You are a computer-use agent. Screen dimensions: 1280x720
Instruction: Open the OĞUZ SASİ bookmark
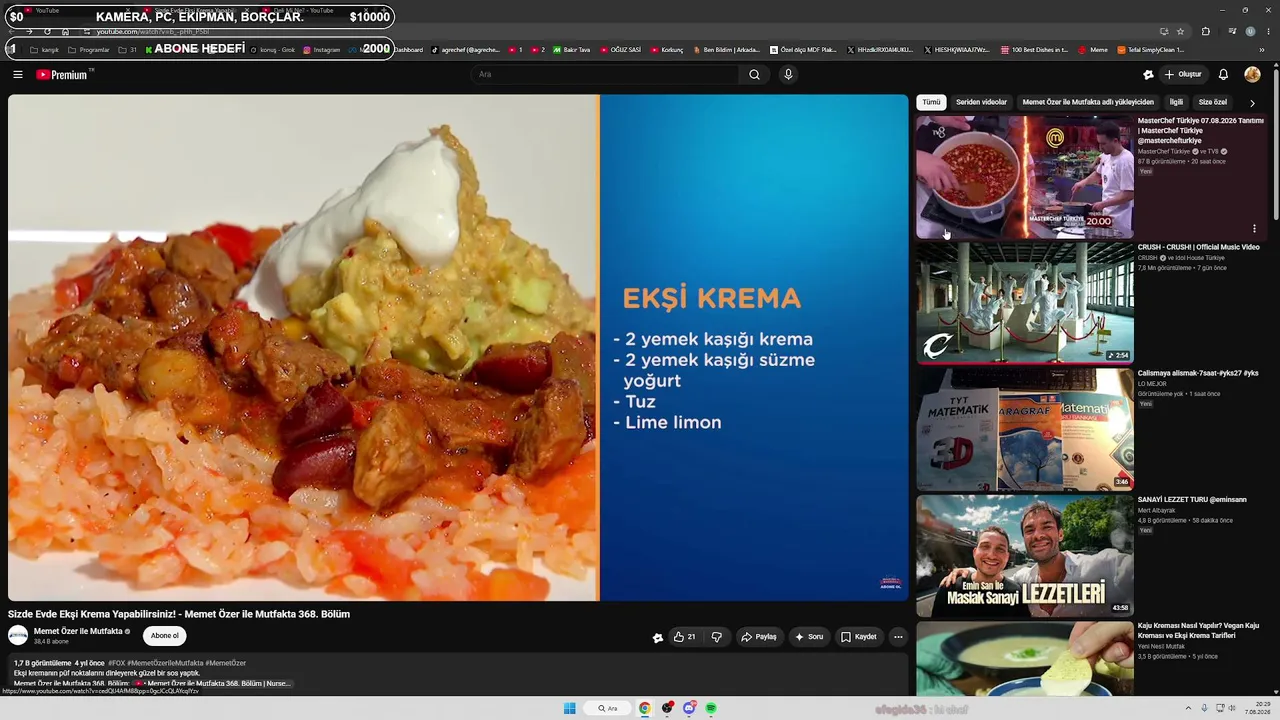click(x=620, y=50)
